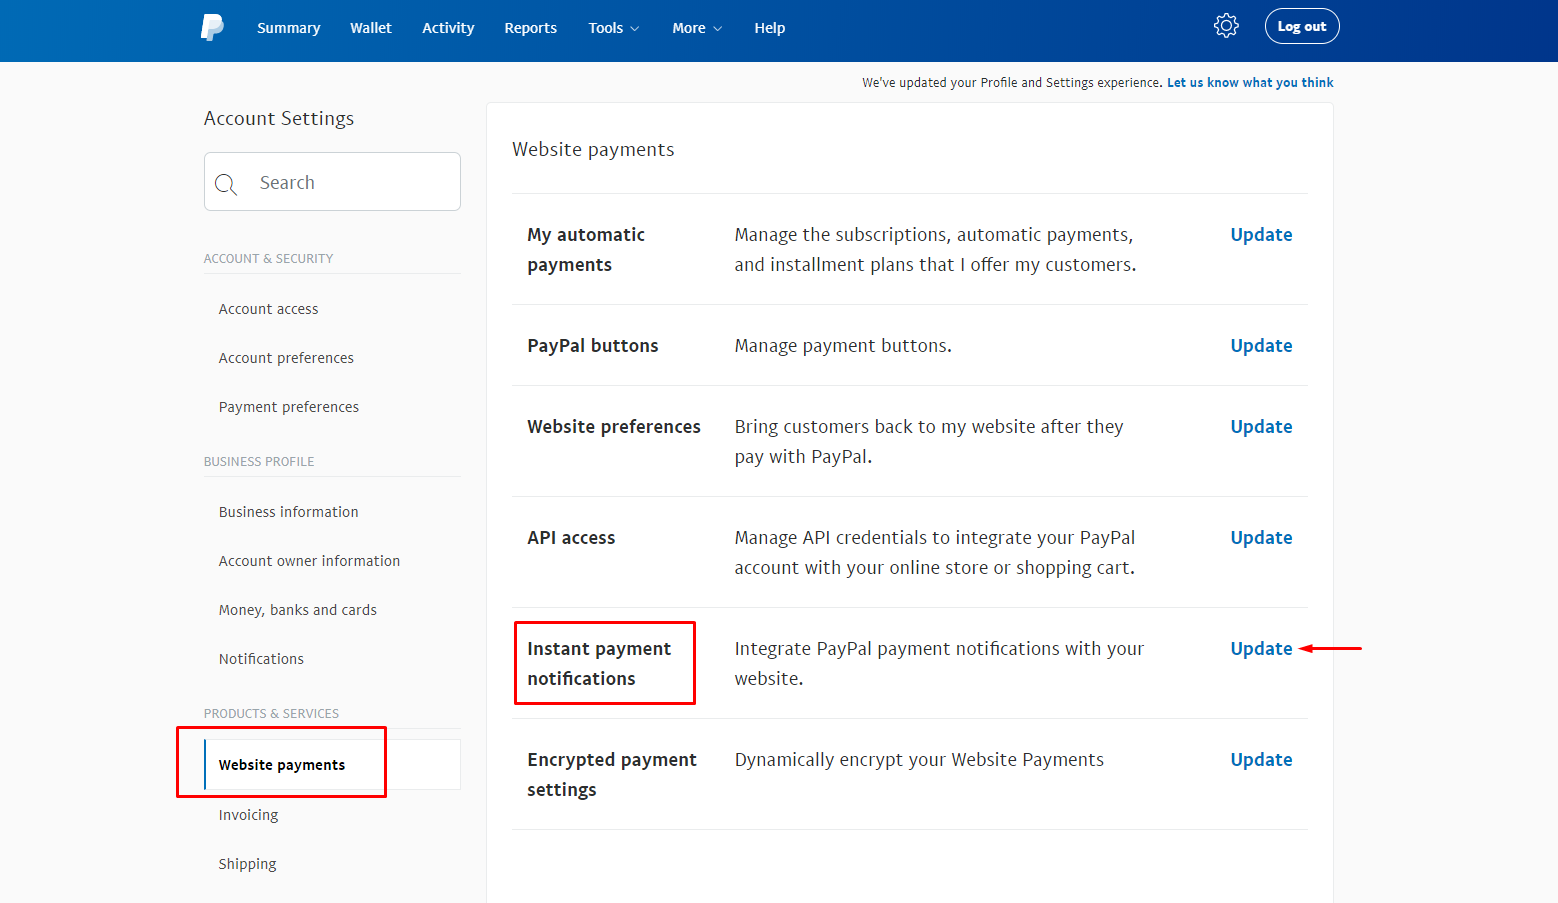Open 'Let us know what you think' link
This screenshot has width=1558, height=903.
coord(1250,82)
